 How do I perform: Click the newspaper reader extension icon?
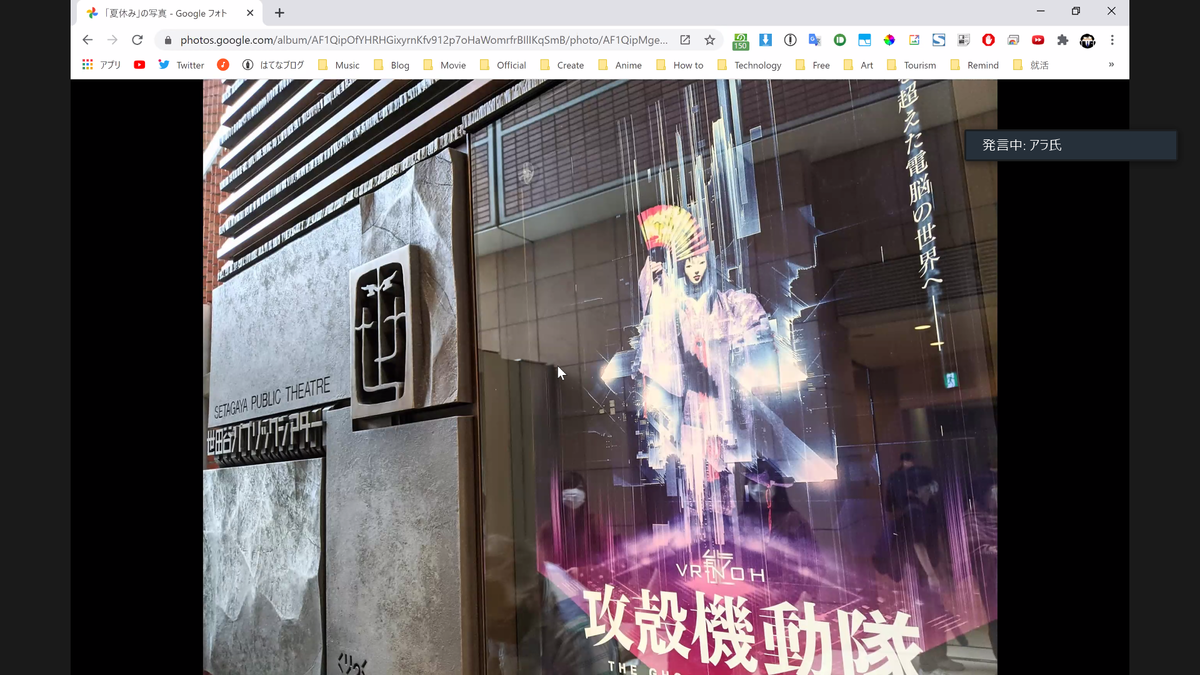(x=963, y=40)
